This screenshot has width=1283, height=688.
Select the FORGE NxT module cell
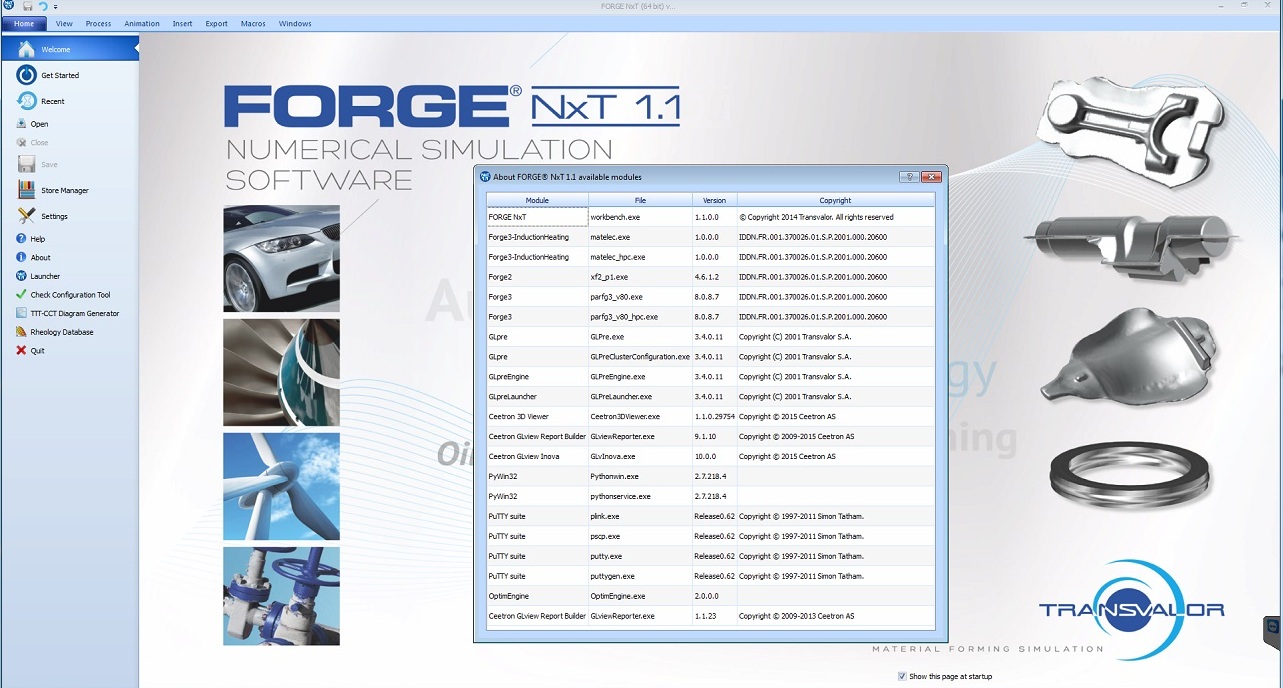[537, 217]
